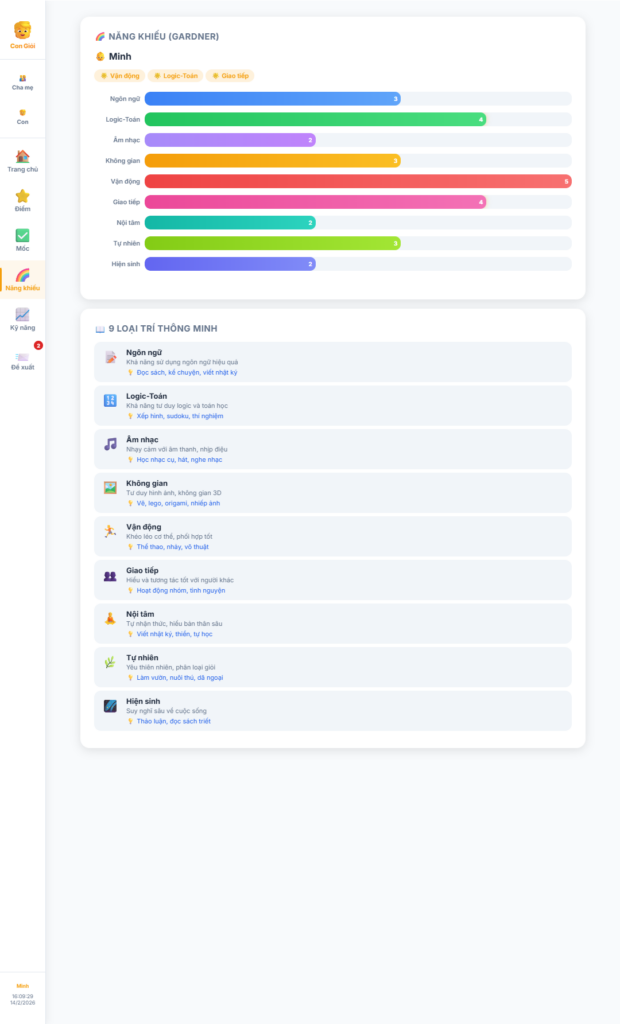
Task: Open the Hiện sinh suggestion link
Action: (173, 721)
